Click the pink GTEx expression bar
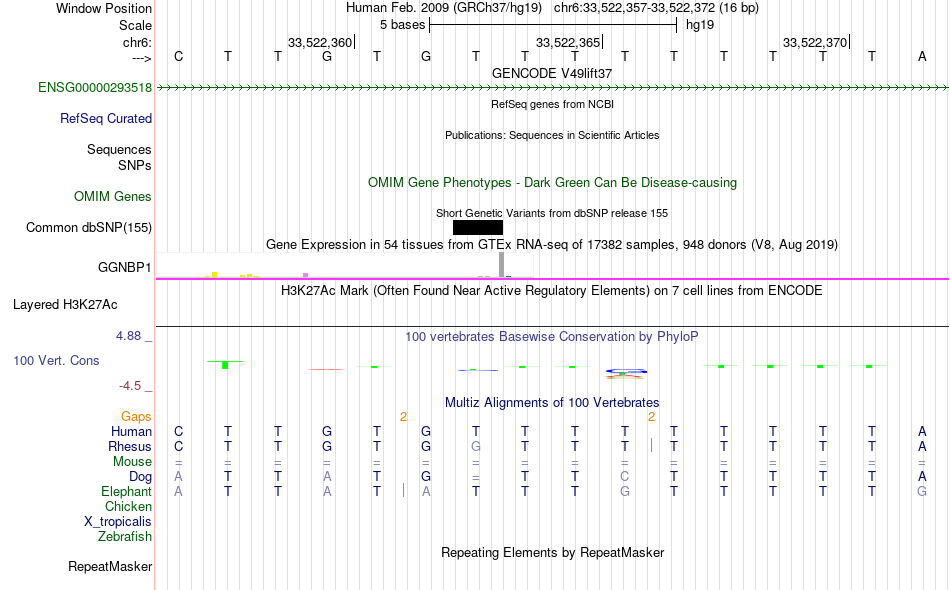 [305, 276]
